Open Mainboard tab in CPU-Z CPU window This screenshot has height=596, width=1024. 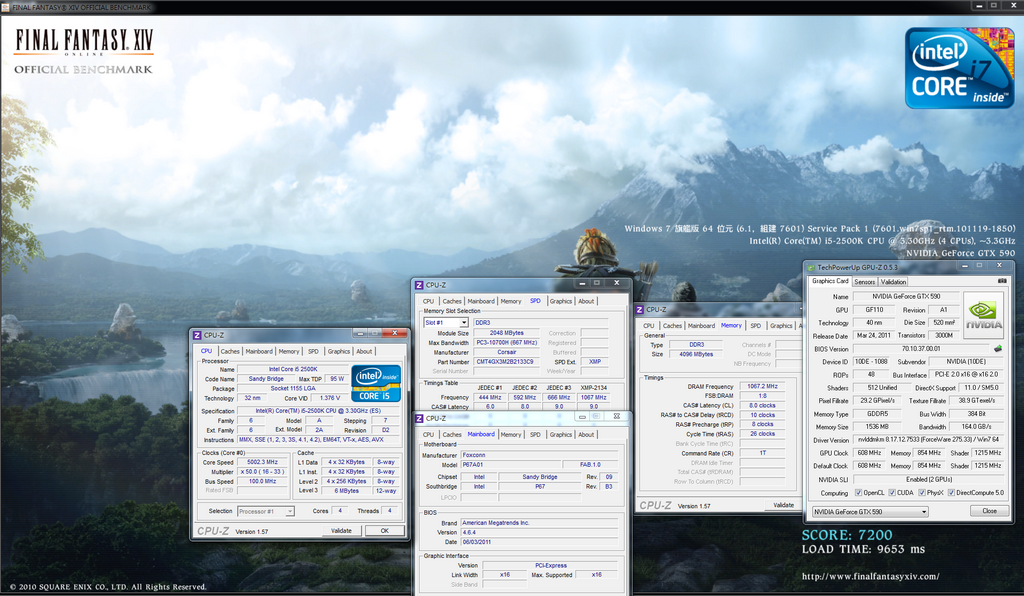pos(259,351)
